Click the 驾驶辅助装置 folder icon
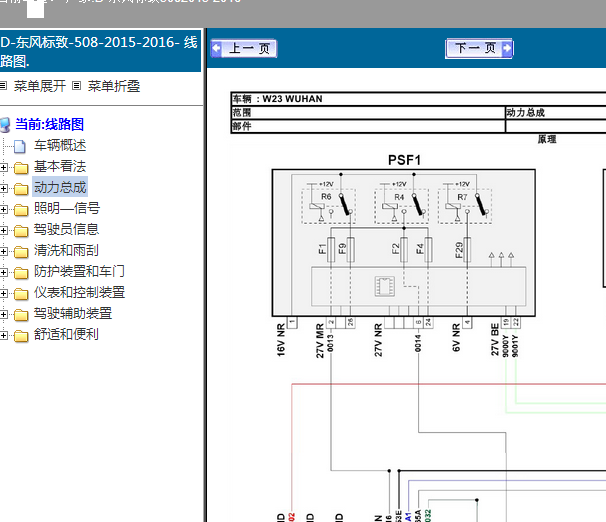 pos(21,314)
